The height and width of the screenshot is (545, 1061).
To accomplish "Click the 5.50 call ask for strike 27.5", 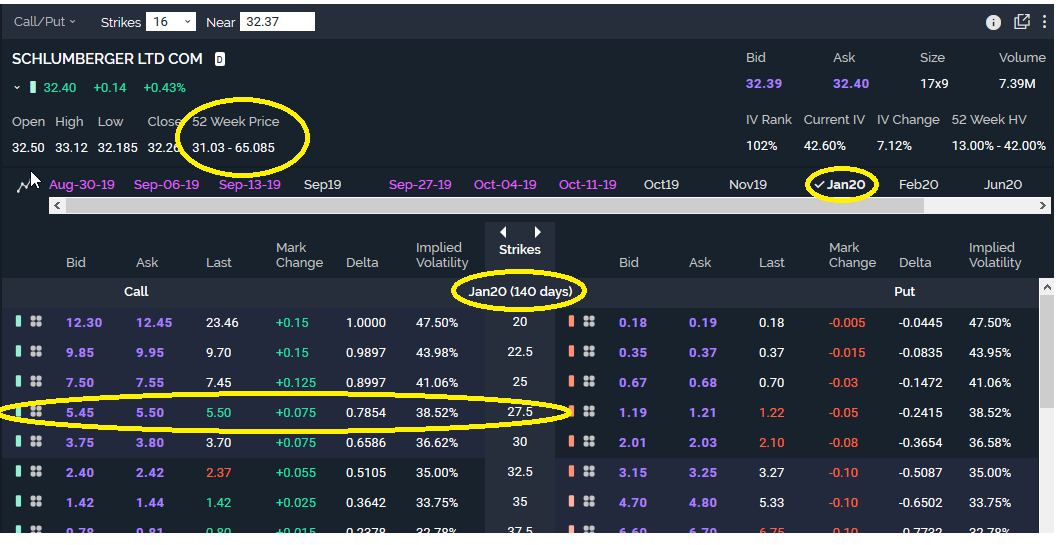I will 150,412.
